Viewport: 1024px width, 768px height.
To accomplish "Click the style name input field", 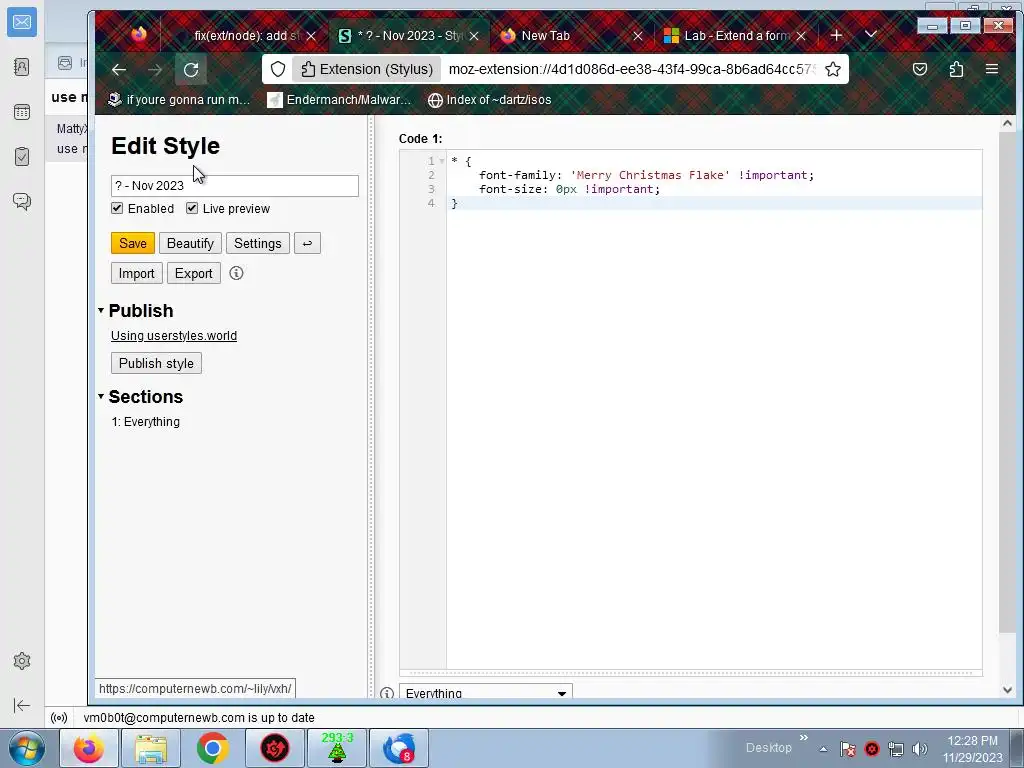I will coord(234,185).
